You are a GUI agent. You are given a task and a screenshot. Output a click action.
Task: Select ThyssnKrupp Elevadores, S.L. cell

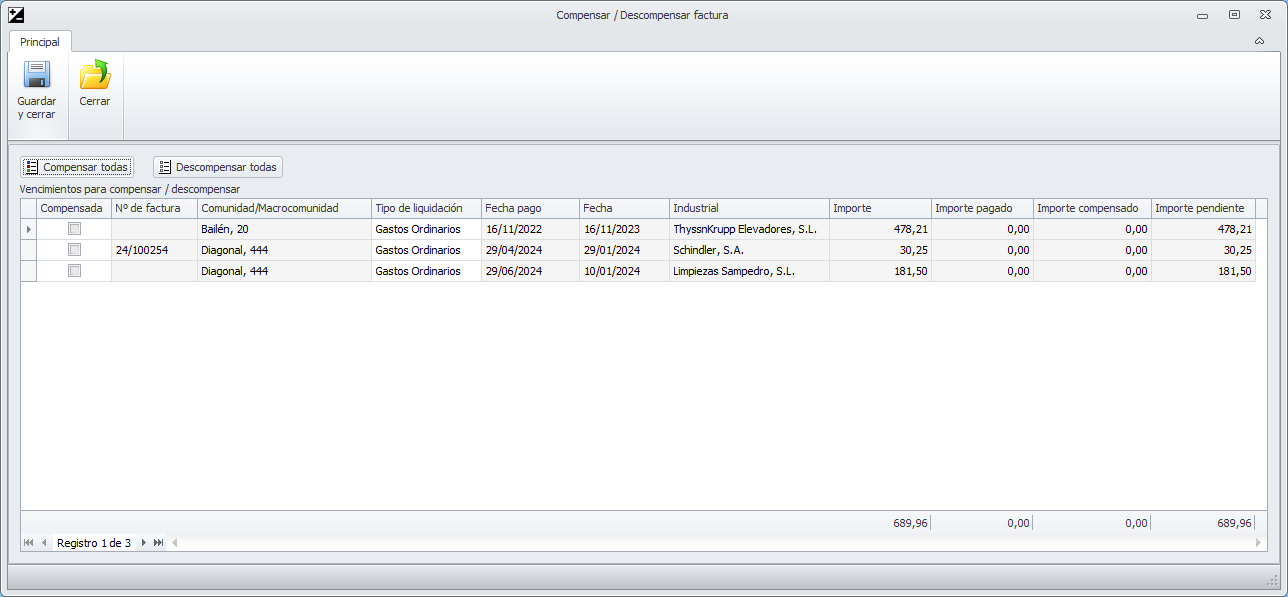point(749,229)
